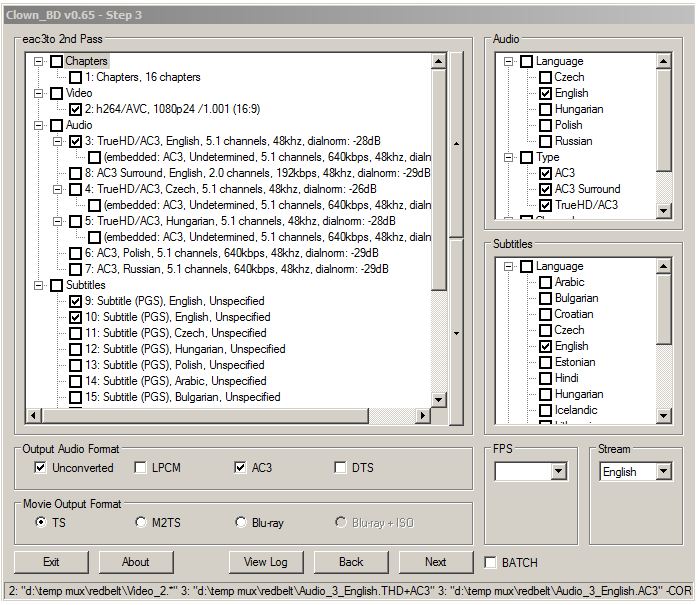Collapse track 5 TrueHD Hungarian embedded node
Screen dimensions: 698x605
pos(57,222)
